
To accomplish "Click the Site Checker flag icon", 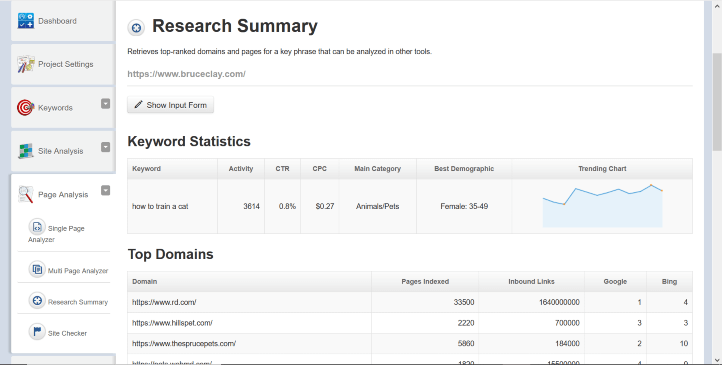I will pyautogui.click(x=37, y=332).
